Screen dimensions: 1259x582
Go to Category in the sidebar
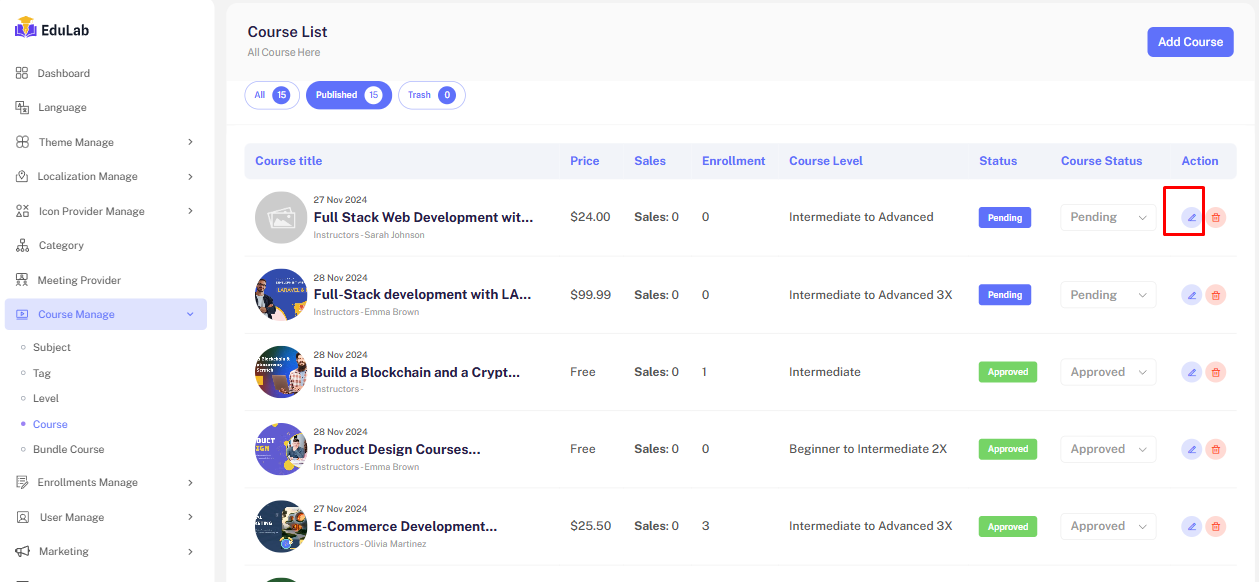[x=60, y=246]
